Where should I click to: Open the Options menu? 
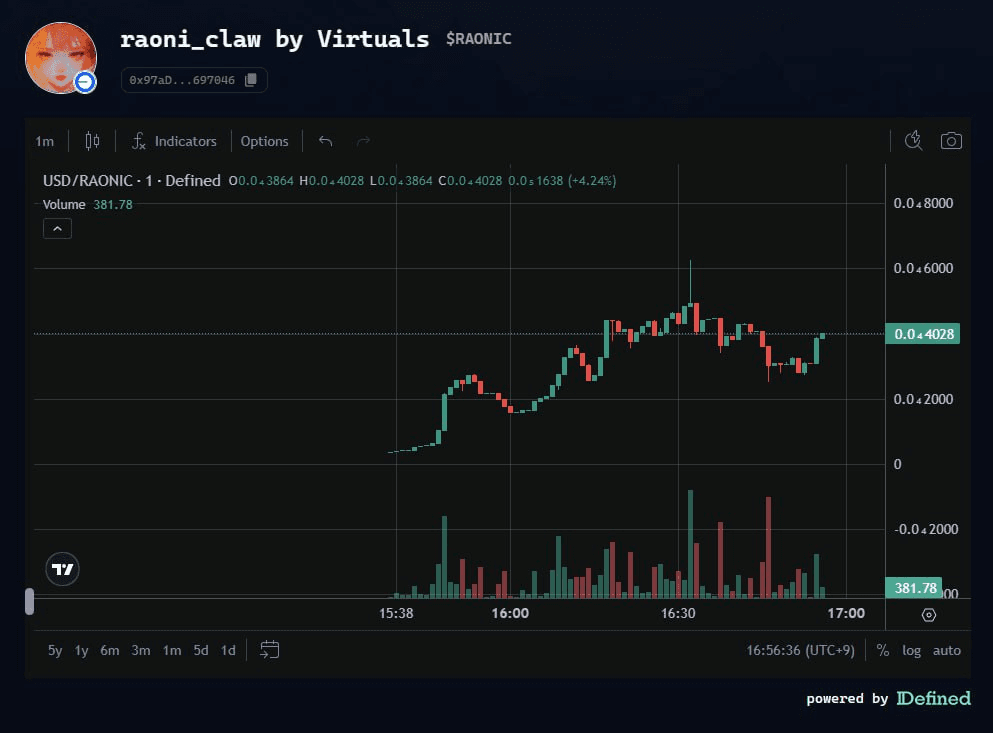point(264,141)
